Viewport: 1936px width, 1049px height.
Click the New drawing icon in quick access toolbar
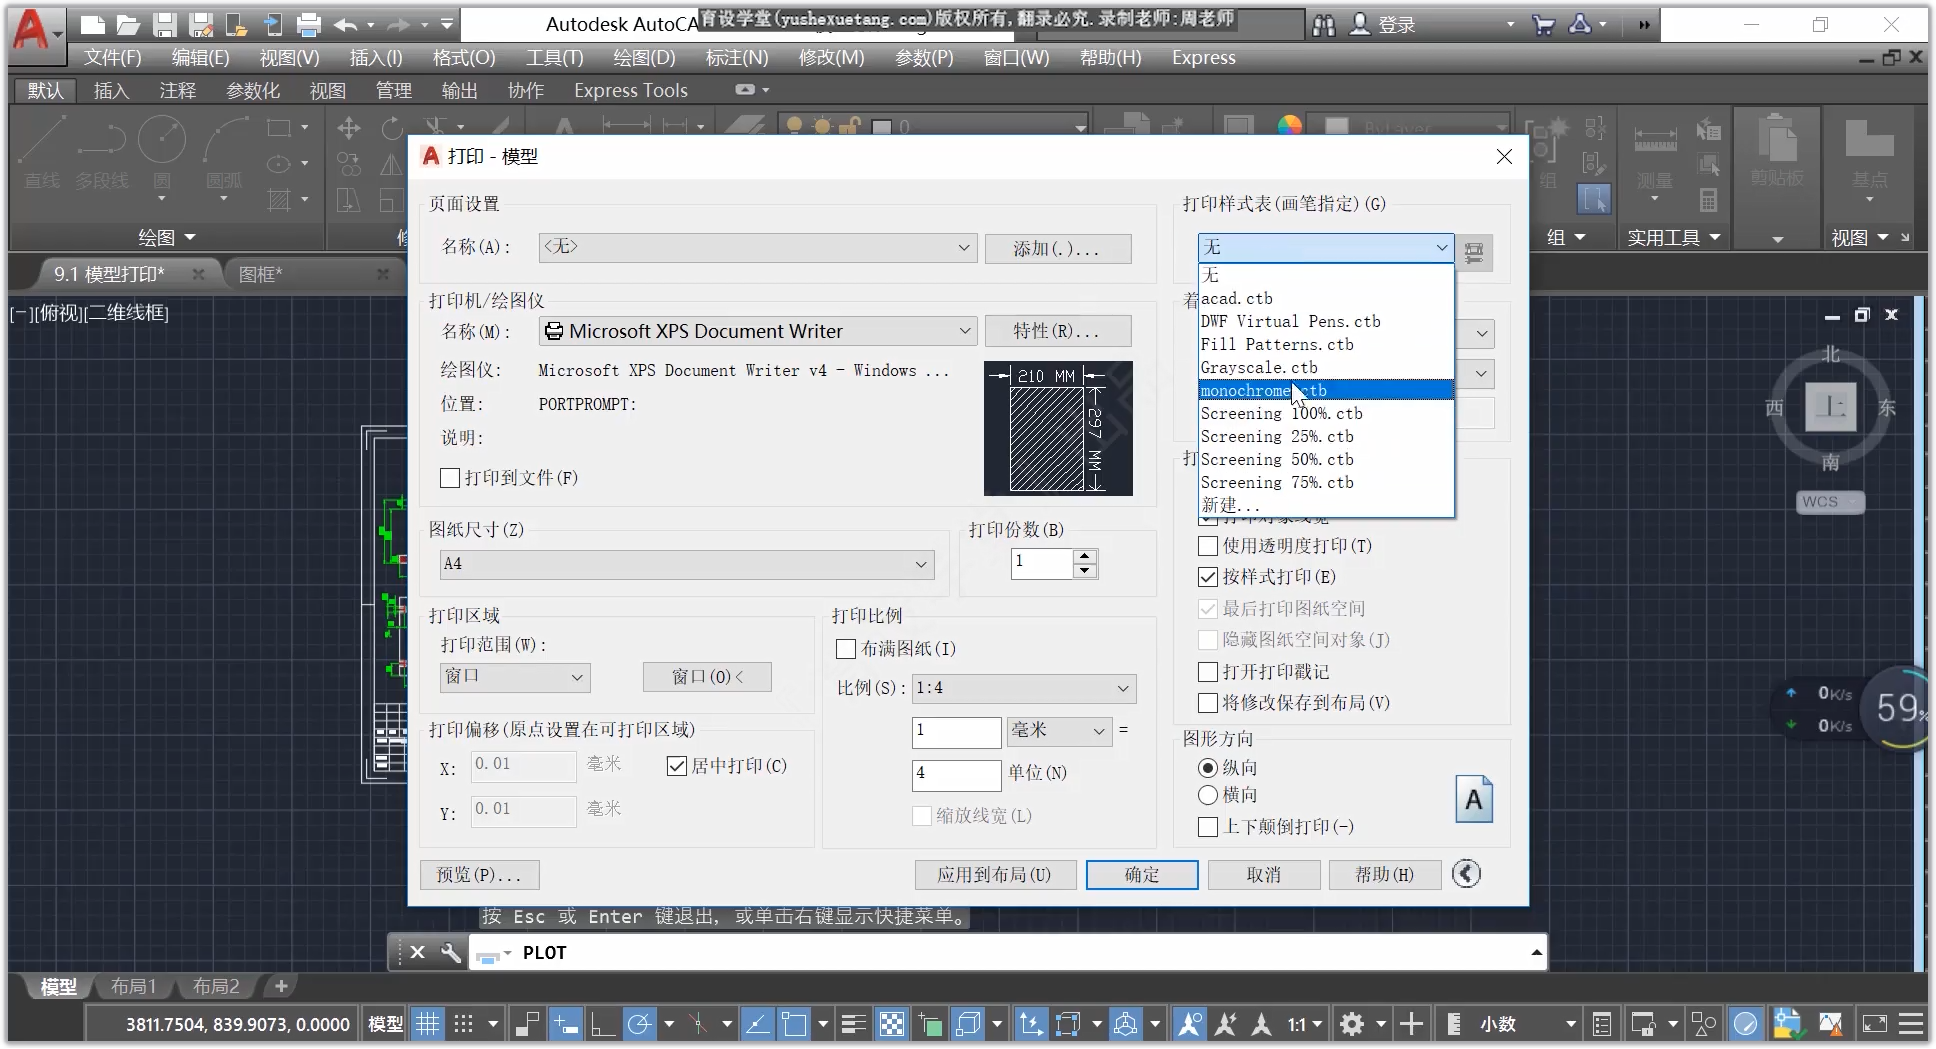point(92,24)
